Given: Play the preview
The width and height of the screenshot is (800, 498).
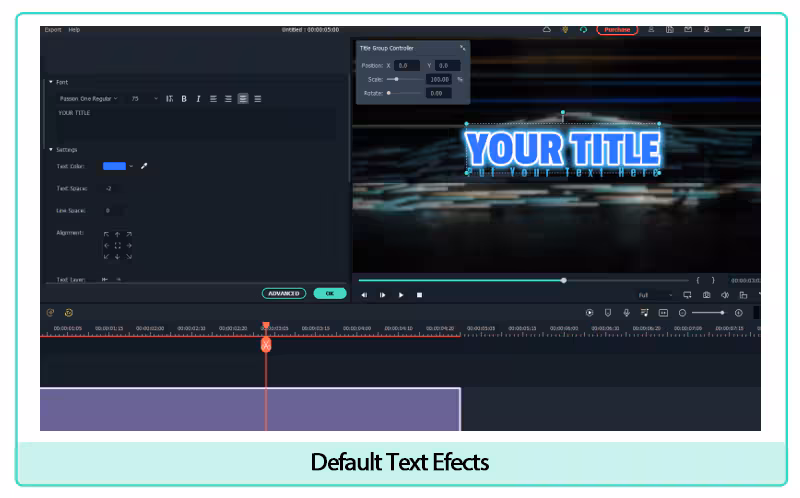Looking at the screenshot, I should click(x=401, y=295).
